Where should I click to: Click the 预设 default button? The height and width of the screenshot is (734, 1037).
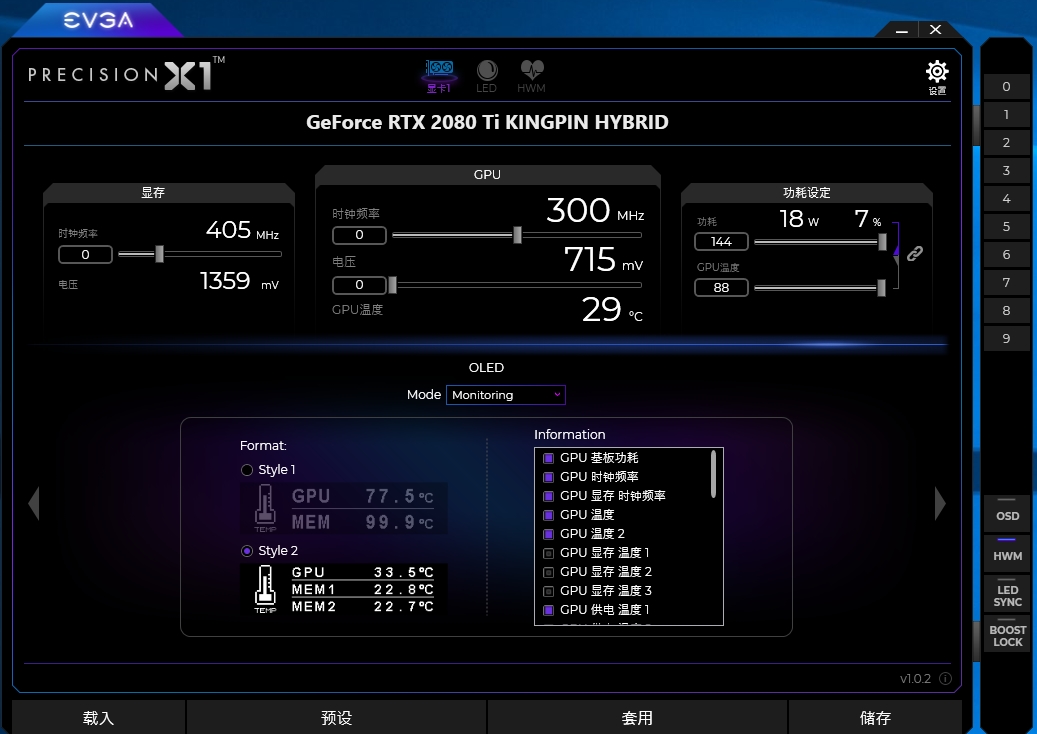tap(337, 717)
